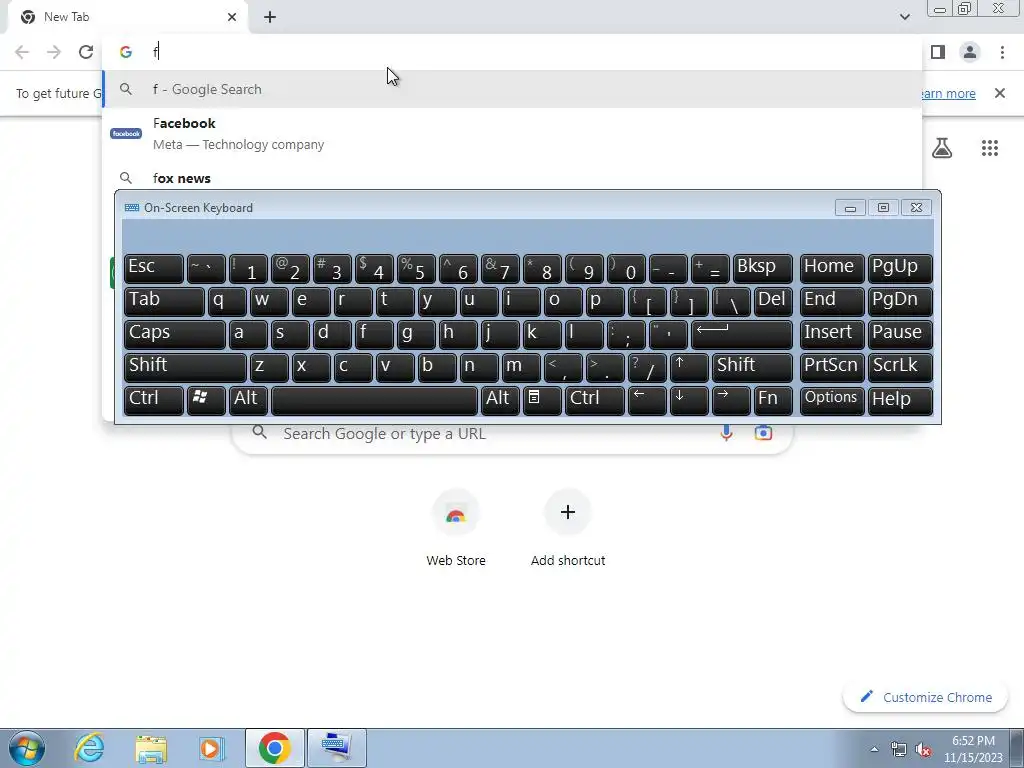
Task: Reload the page with the refresh icon
Action: [x=86, y=52]
